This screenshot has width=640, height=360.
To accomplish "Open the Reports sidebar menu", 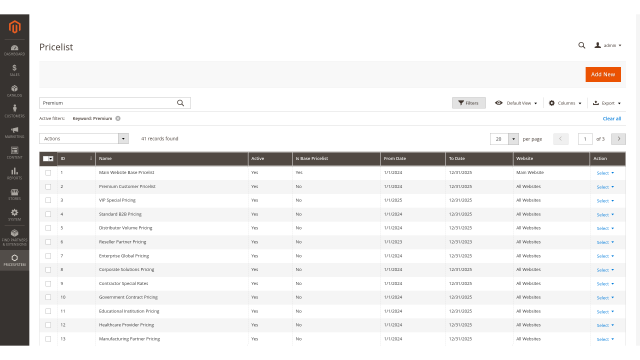I will pos(14,173).
